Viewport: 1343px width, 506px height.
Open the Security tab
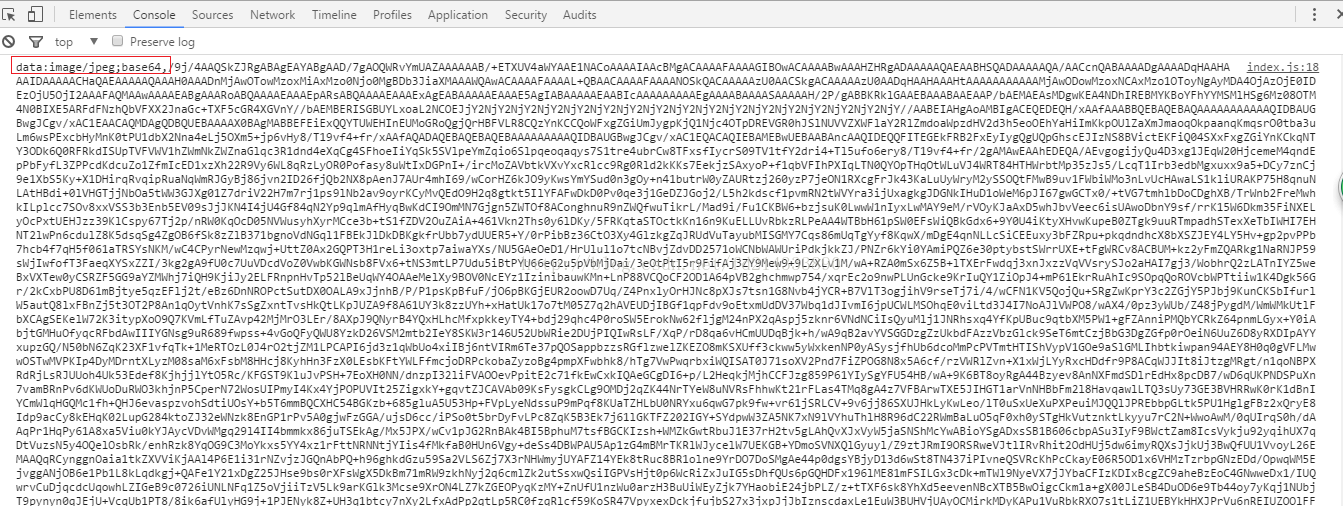[526, 15]
